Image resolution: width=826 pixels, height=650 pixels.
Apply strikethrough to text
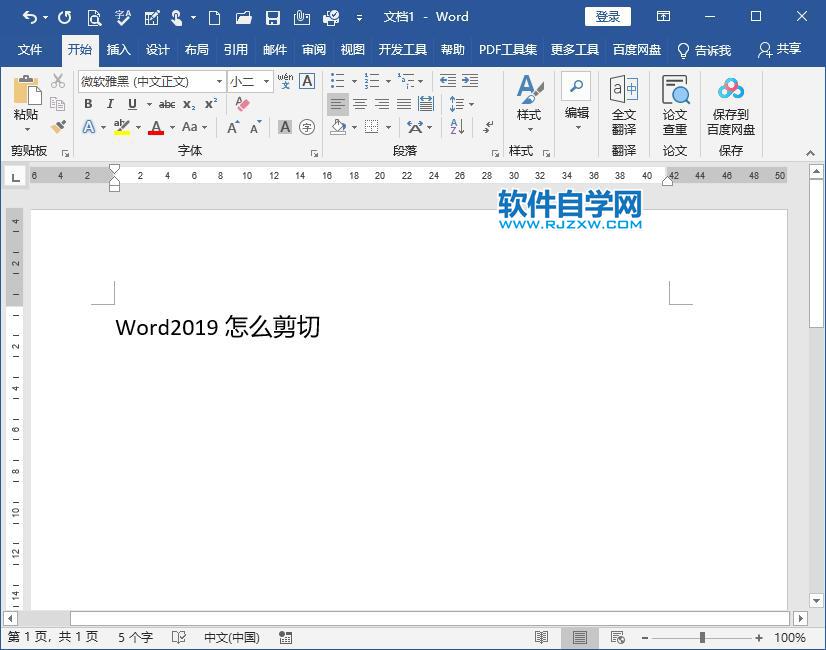(167, 103)
